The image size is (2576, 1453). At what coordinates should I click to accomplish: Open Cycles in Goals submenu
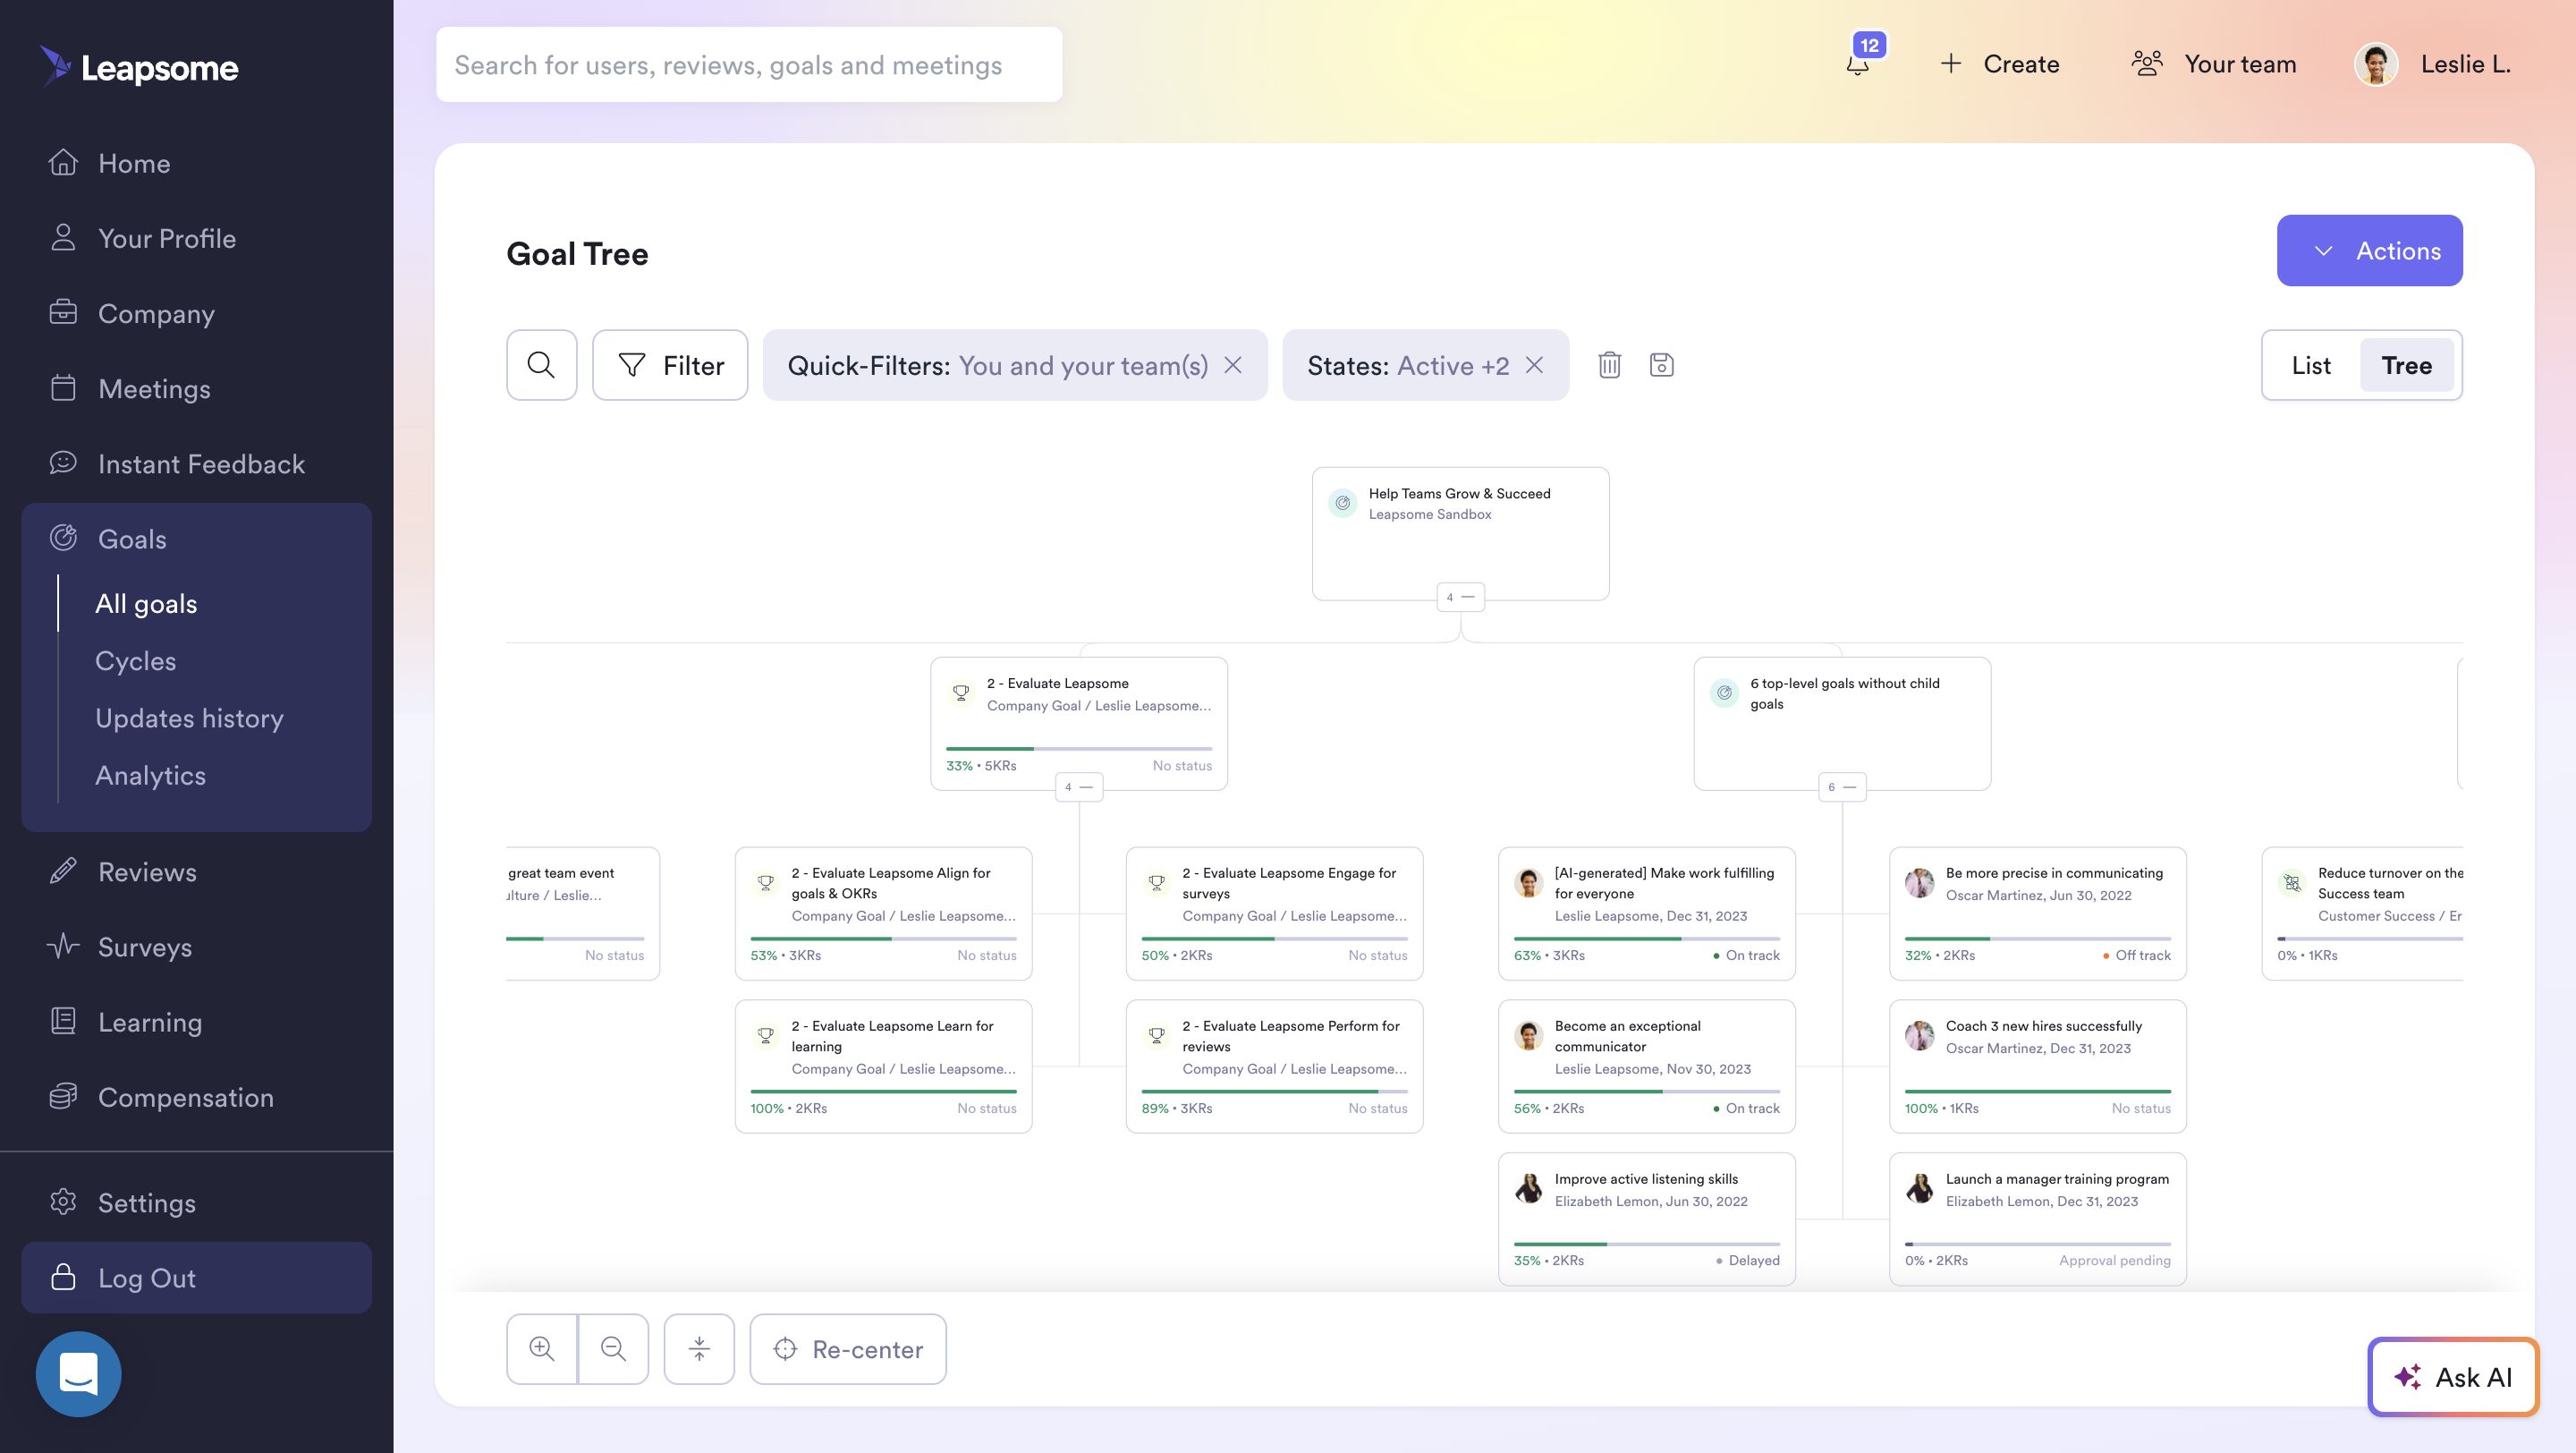[x=135, y=661]
